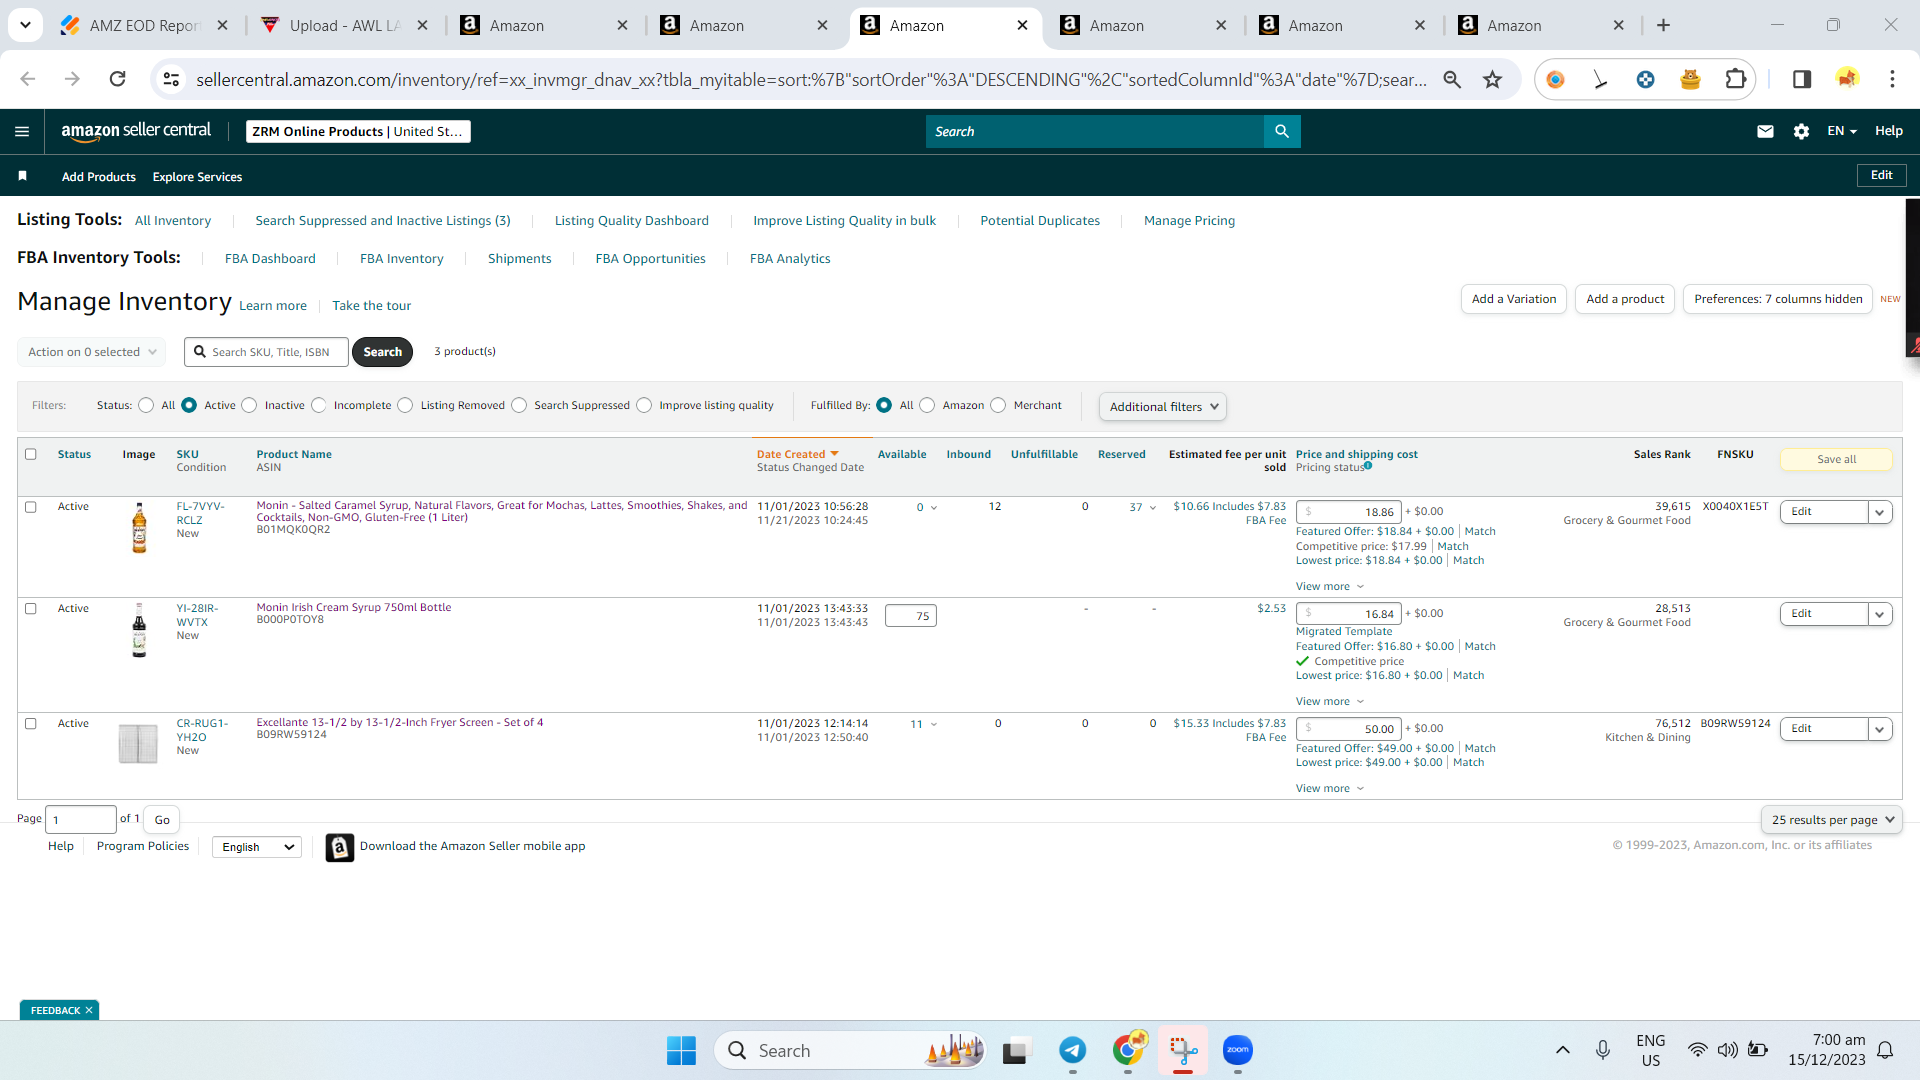Expand View more for the Fryer Screen row
Screen dimensions: 1920x1080
pos(1330,789)
